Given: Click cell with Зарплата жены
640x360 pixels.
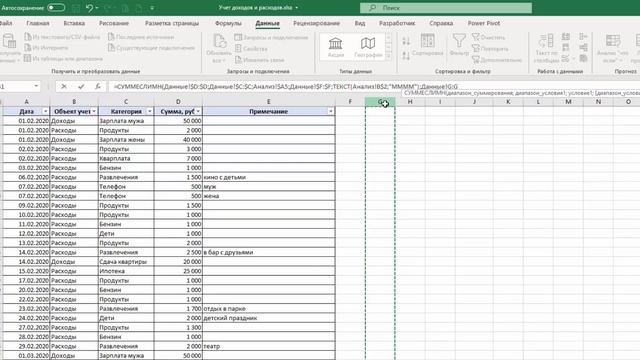Looking at the screenshot, I should coord(126,140).
